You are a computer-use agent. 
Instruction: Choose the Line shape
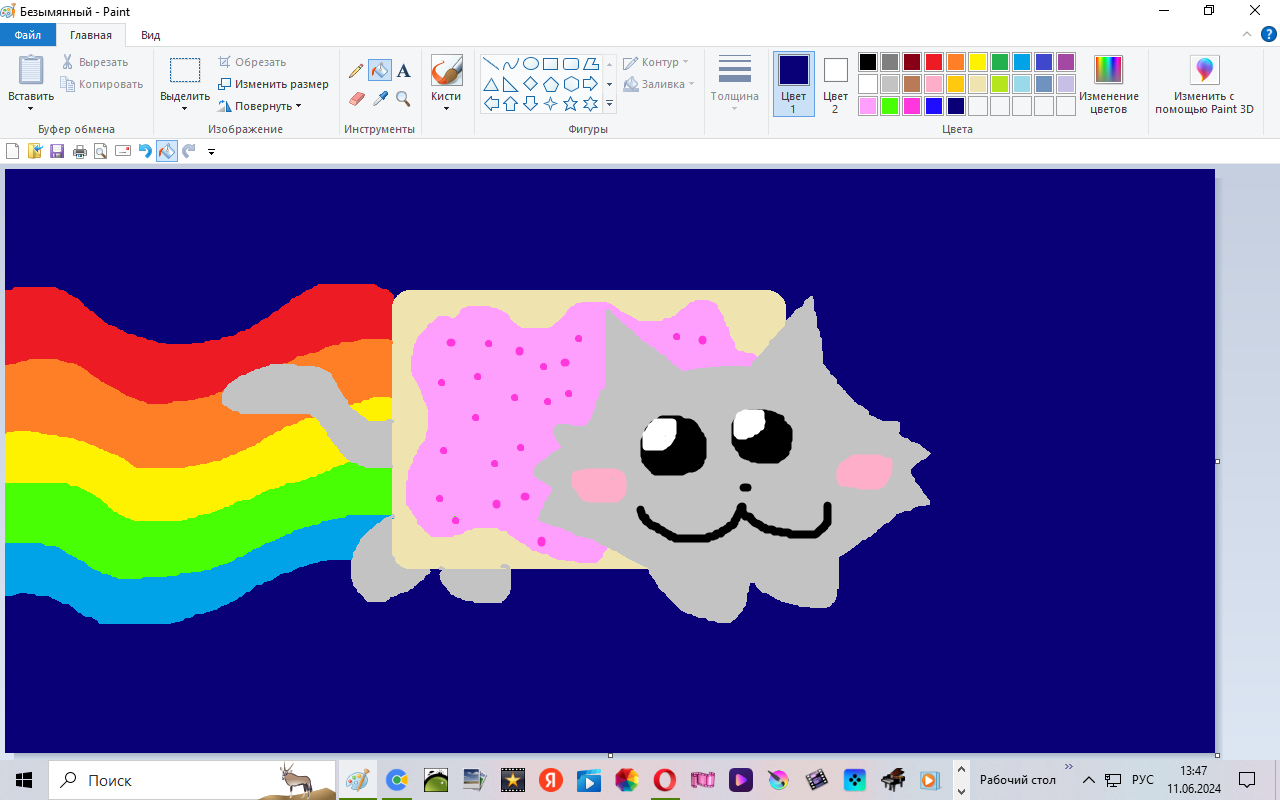click(491, 64)
